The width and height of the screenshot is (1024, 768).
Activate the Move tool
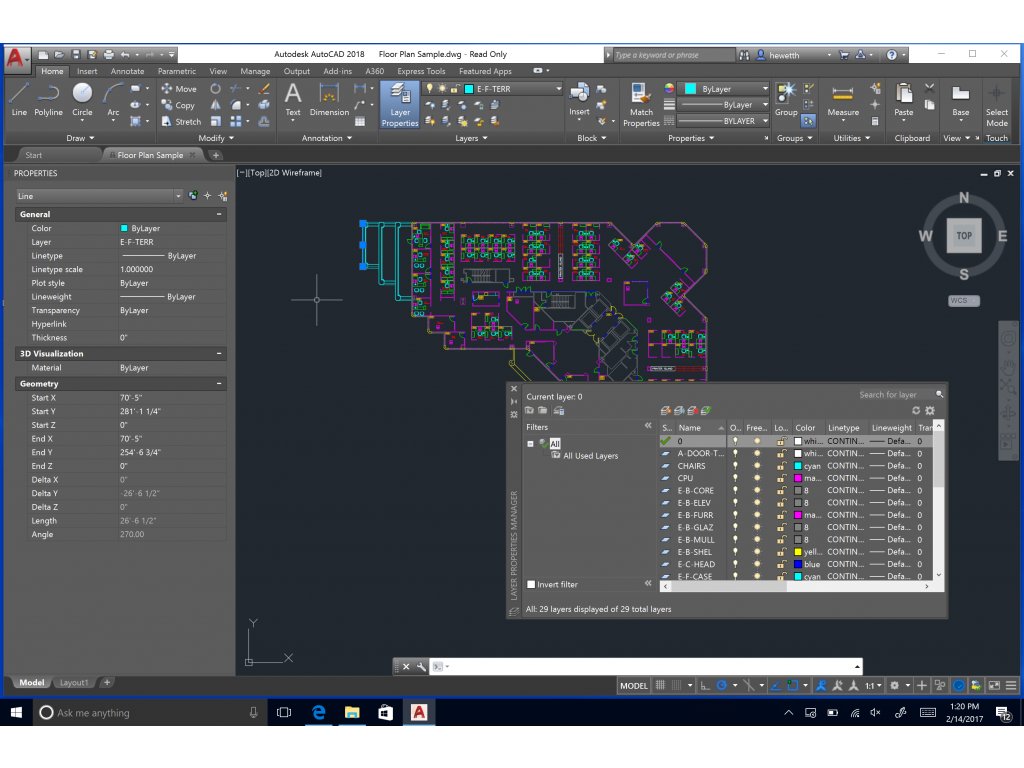click(179, 89)
